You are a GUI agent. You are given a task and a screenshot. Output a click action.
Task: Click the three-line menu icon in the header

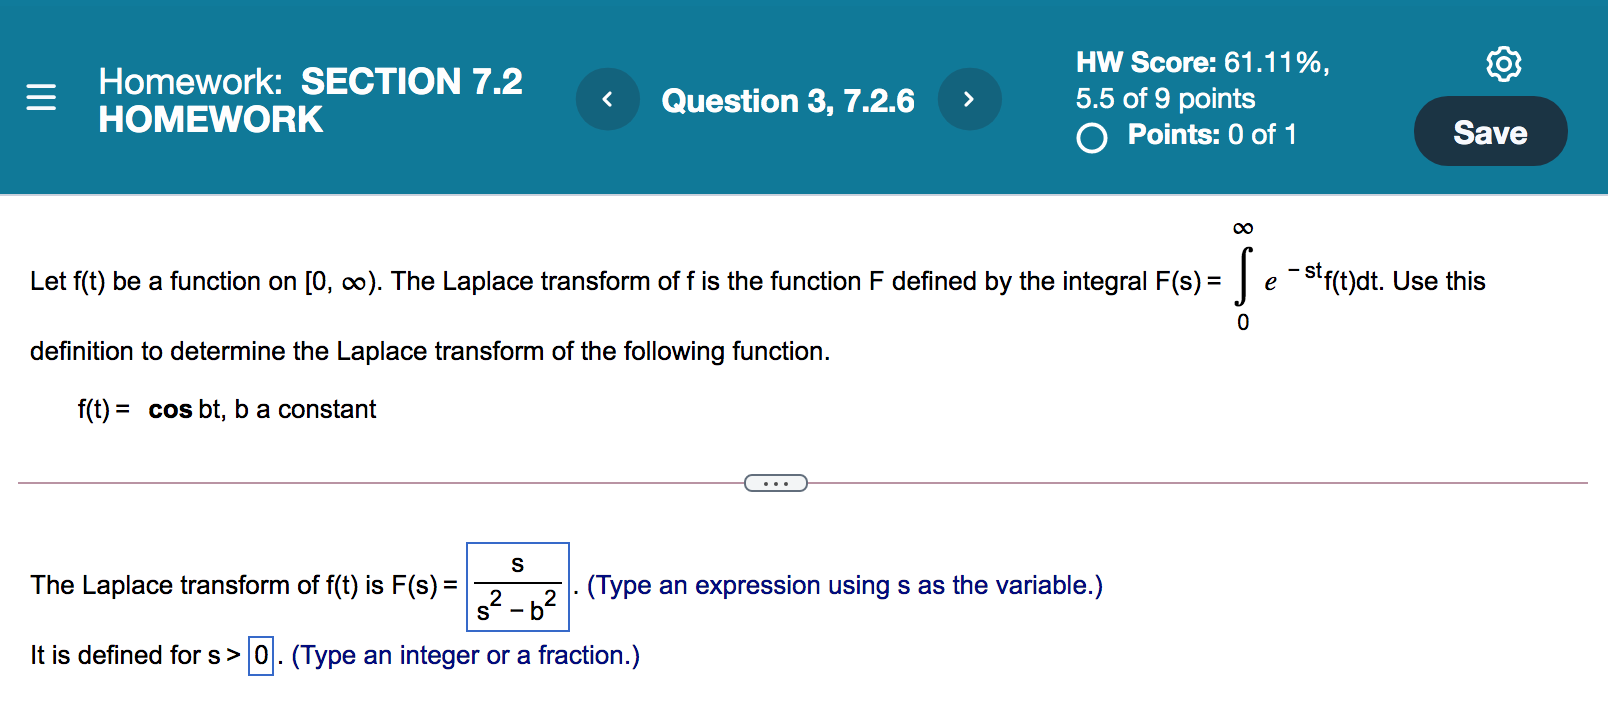39,97
